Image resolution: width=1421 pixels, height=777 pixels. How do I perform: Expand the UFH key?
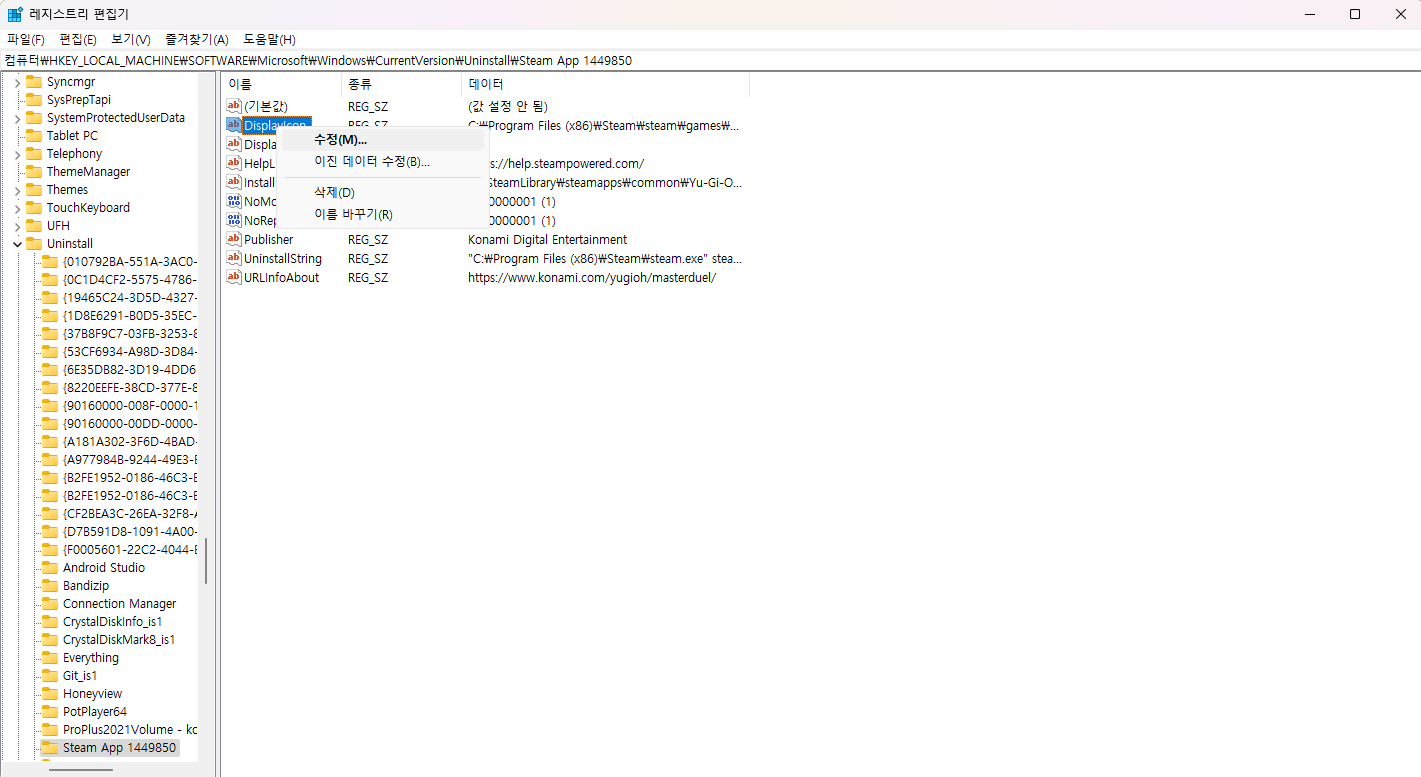17,225
